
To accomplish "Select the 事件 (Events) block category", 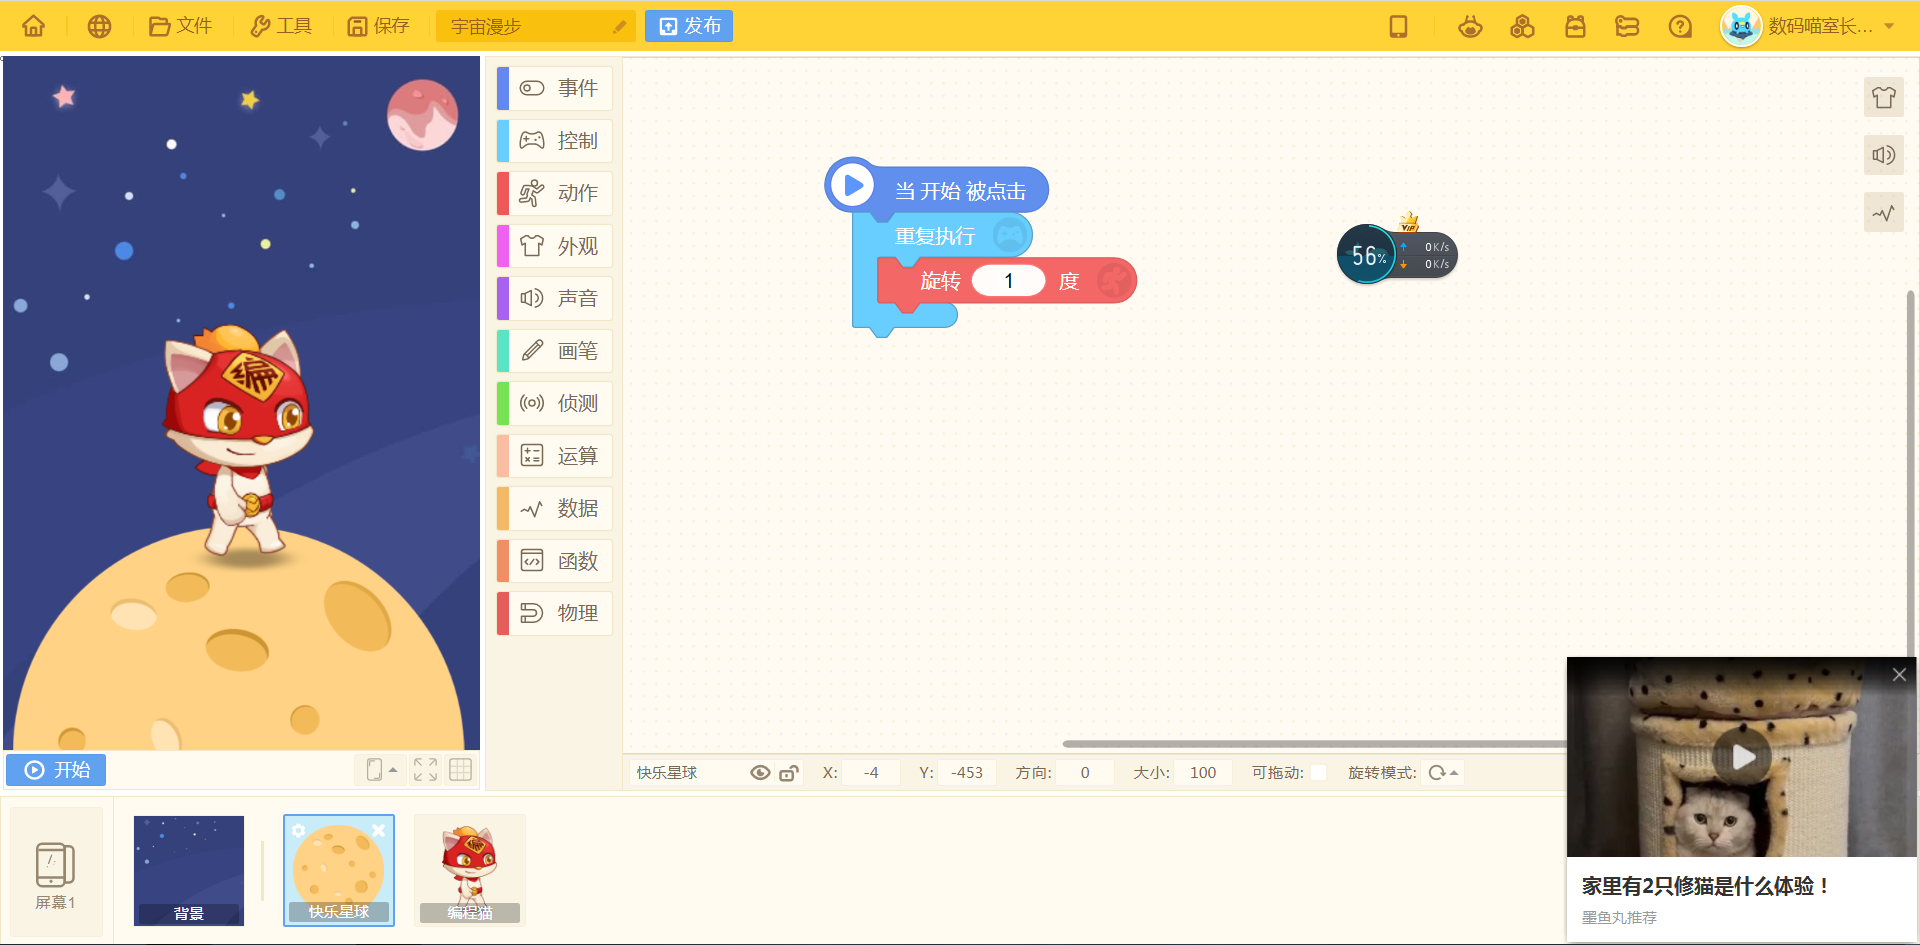I will pos(555,88).
